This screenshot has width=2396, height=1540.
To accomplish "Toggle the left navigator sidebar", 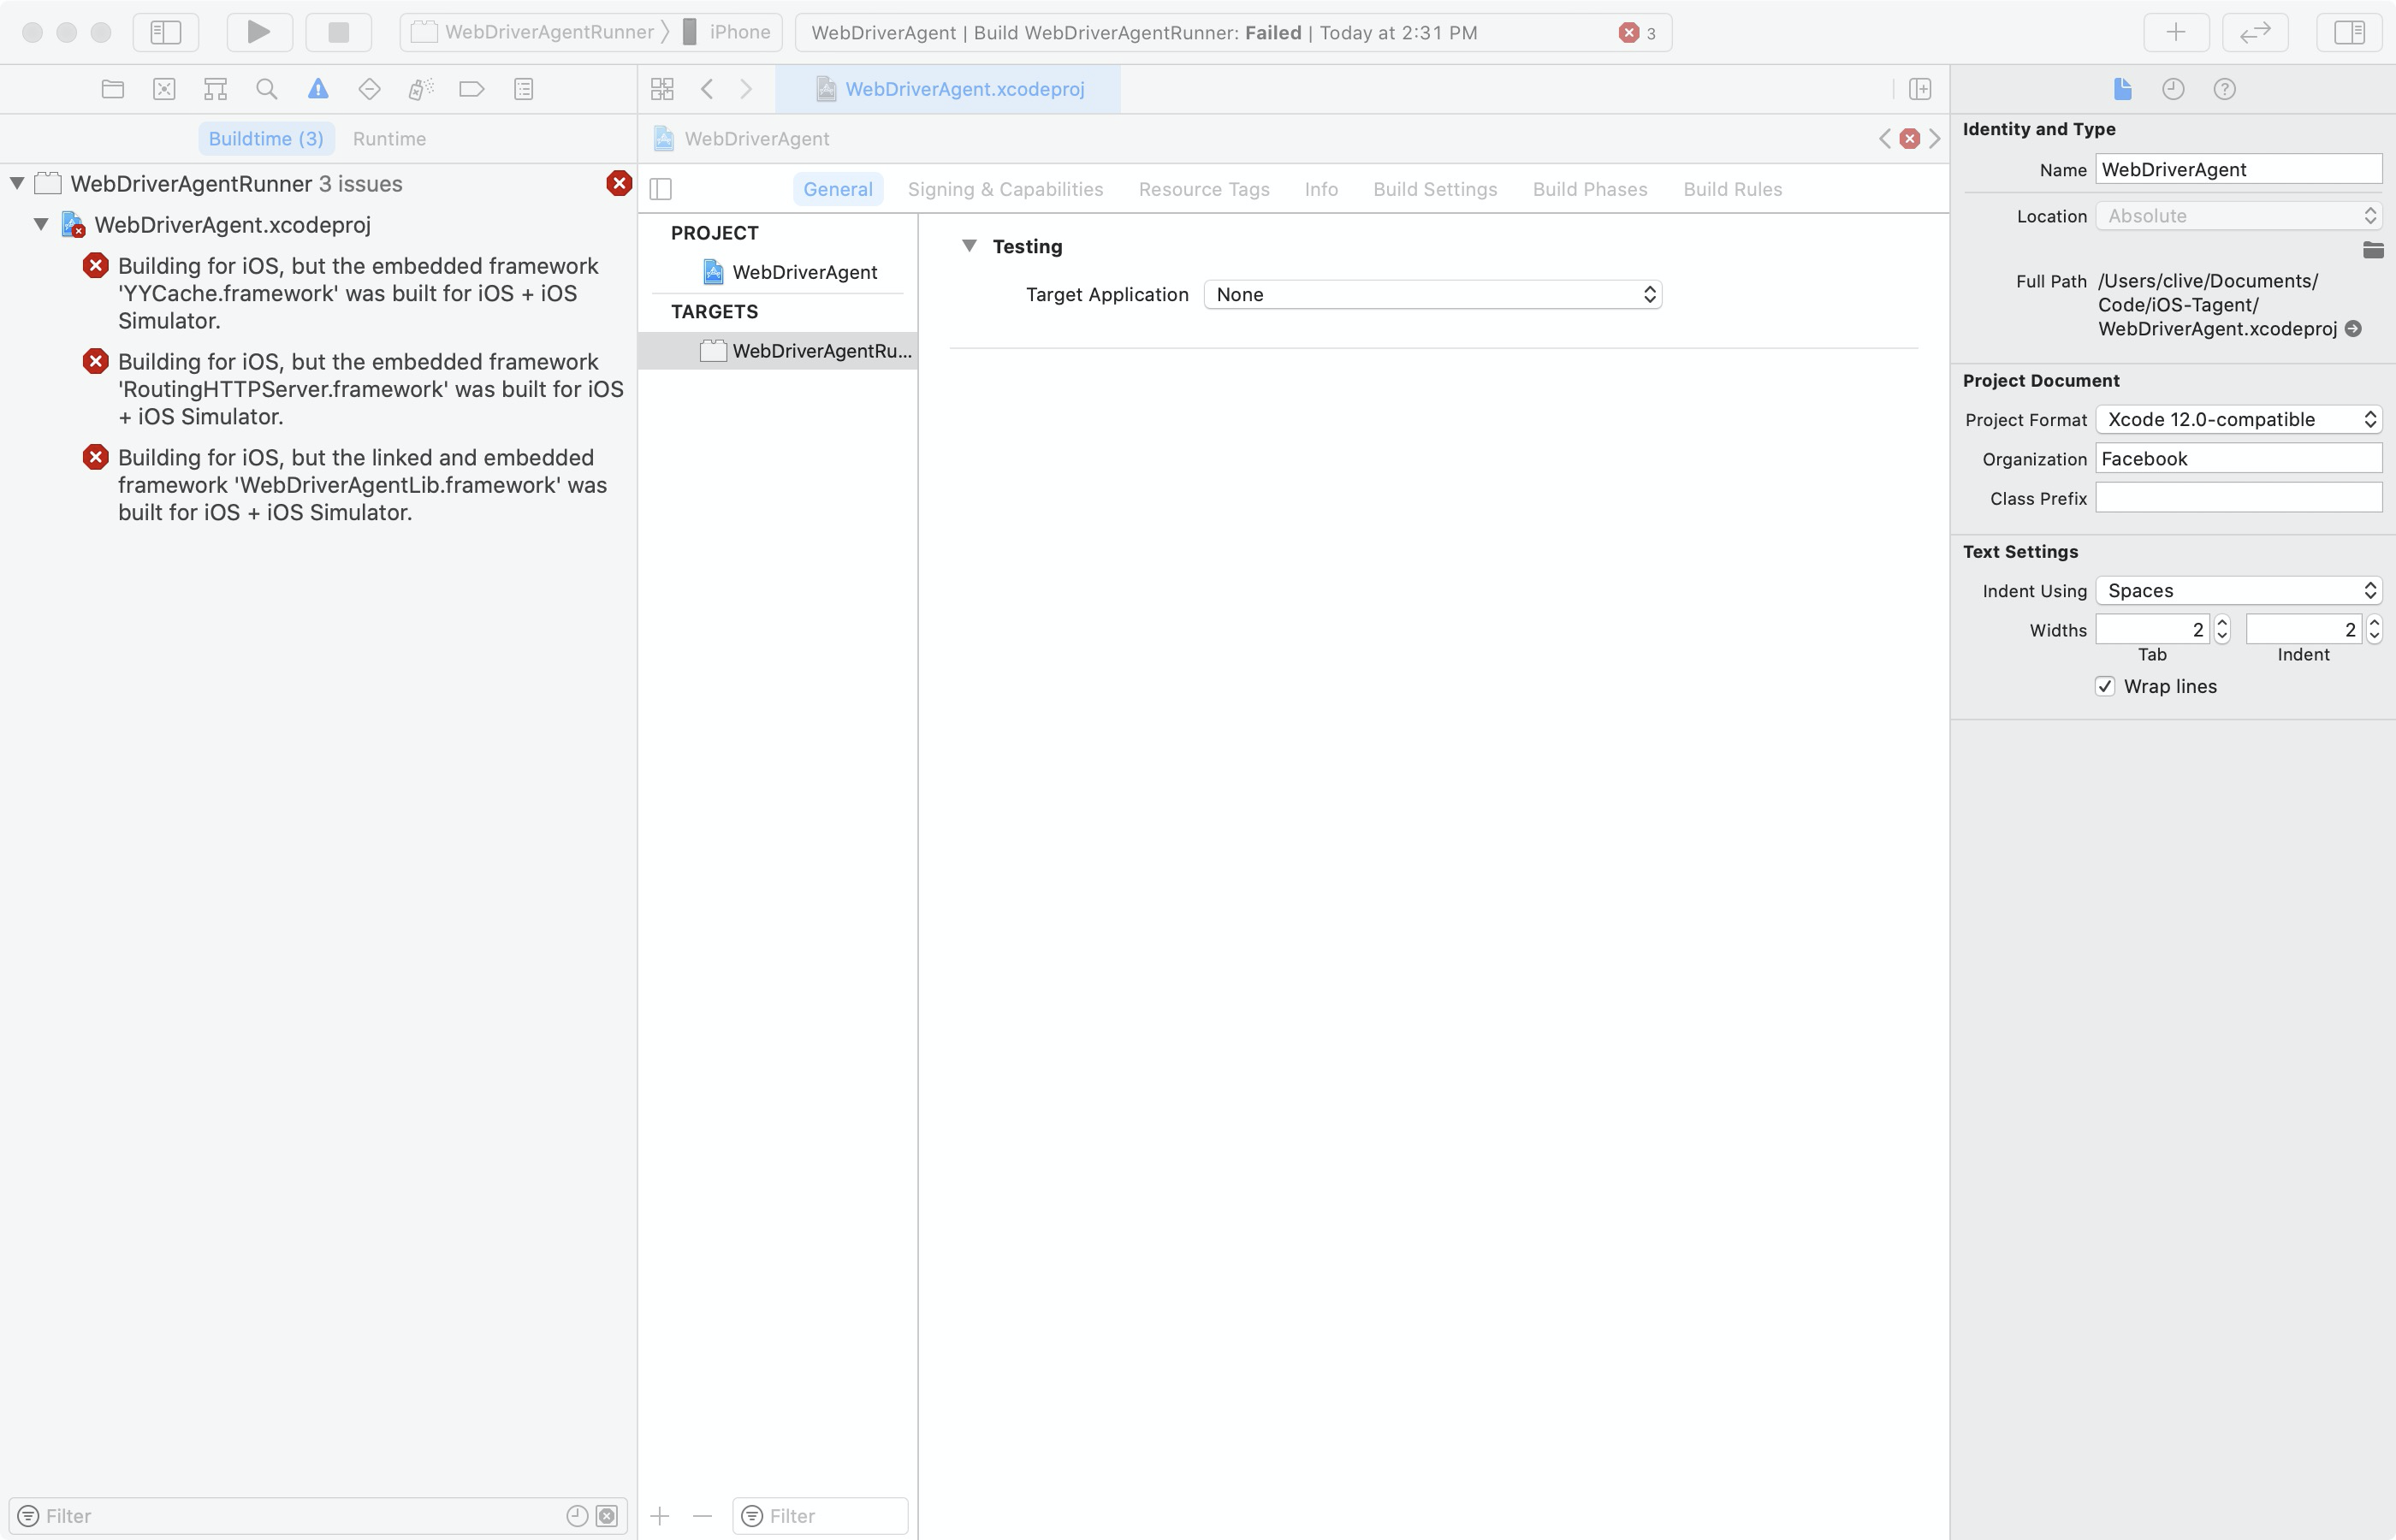I will pos(166,32).
